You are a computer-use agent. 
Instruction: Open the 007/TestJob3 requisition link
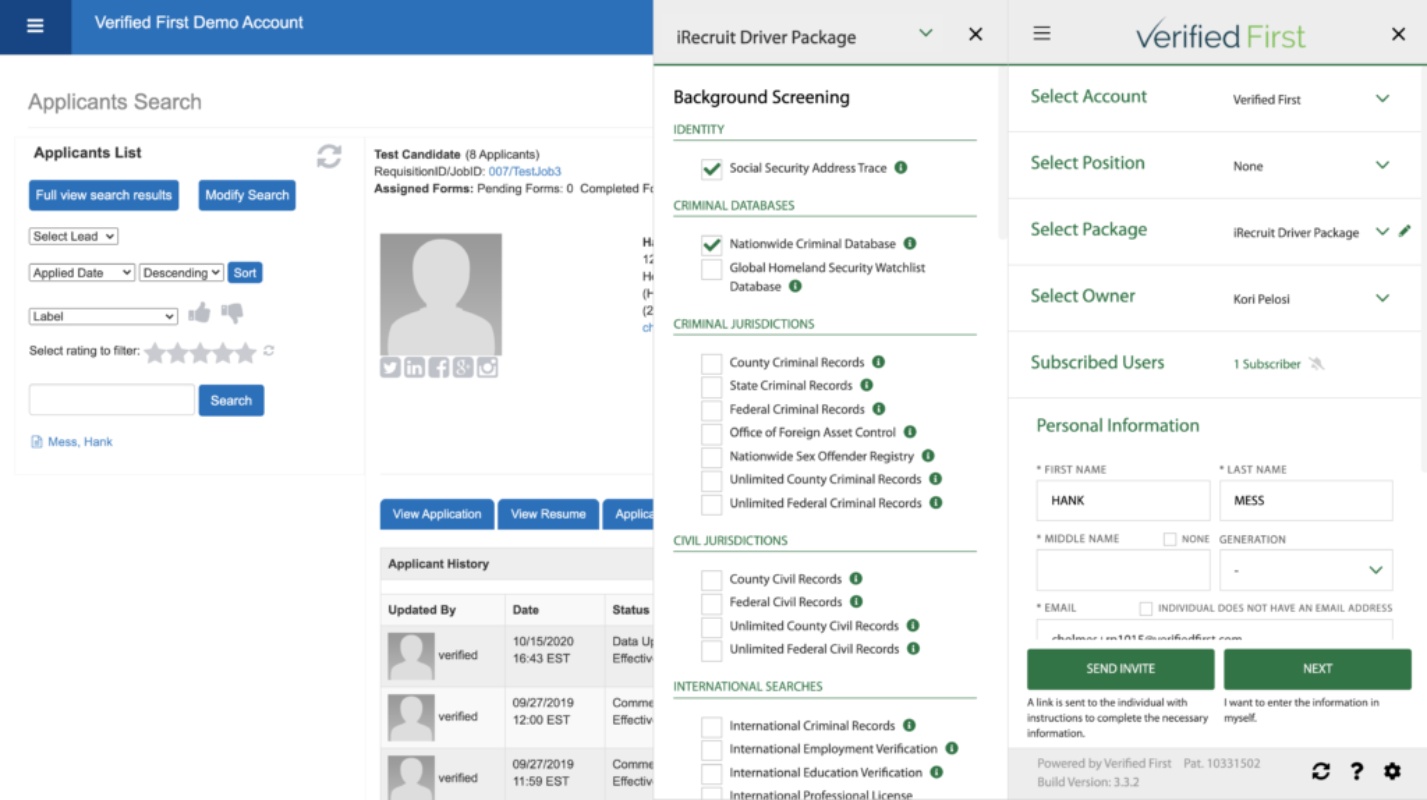[525, 171]
